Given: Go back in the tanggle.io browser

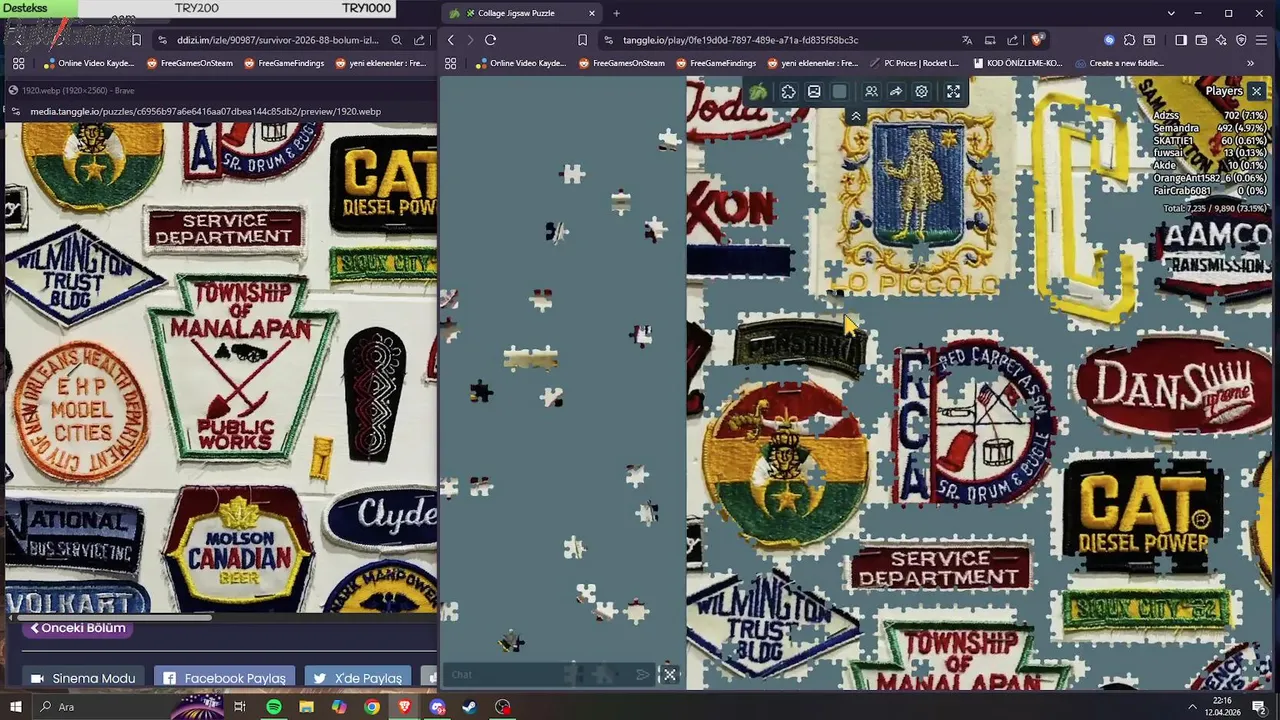Looking at the screenshot, I should coord(451,40).
